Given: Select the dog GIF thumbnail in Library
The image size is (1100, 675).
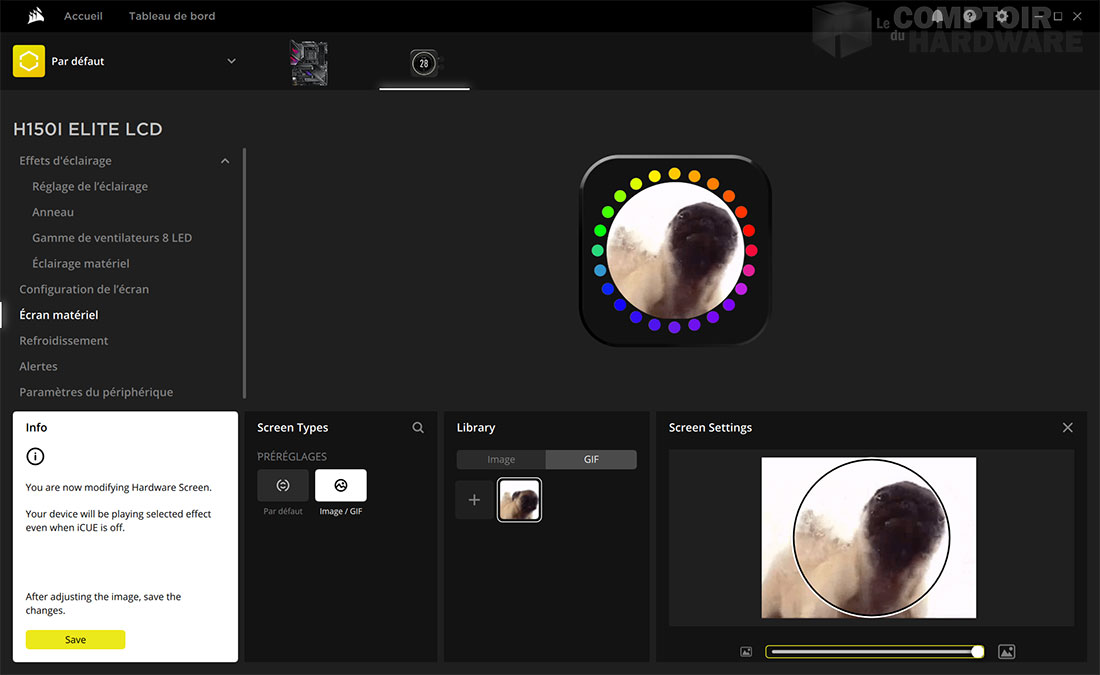Looking at the screenshot, I should (519, 500).
